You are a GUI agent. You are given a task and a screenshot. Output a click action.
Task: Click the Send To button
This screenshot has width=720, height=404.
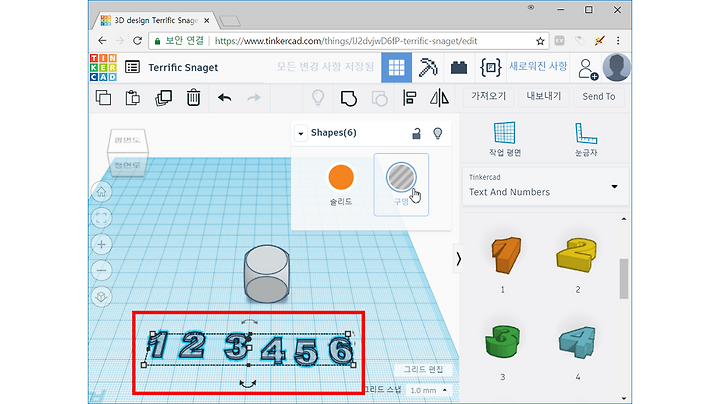[599, 96]
